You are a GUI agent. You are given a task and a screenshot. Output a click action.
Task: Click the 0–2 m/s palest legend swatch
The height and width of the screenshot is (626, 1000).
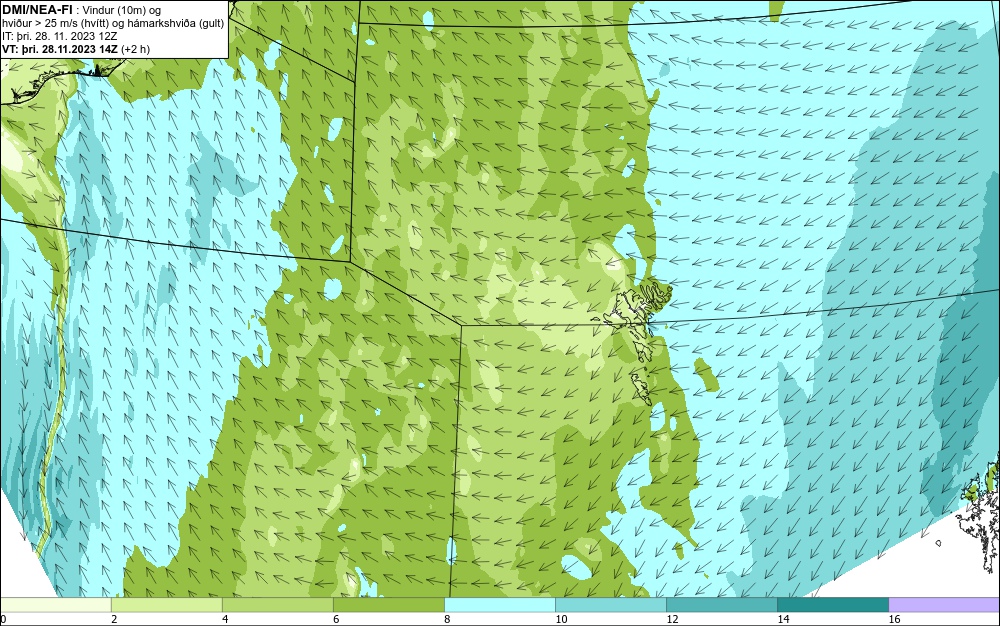[55, 605]
